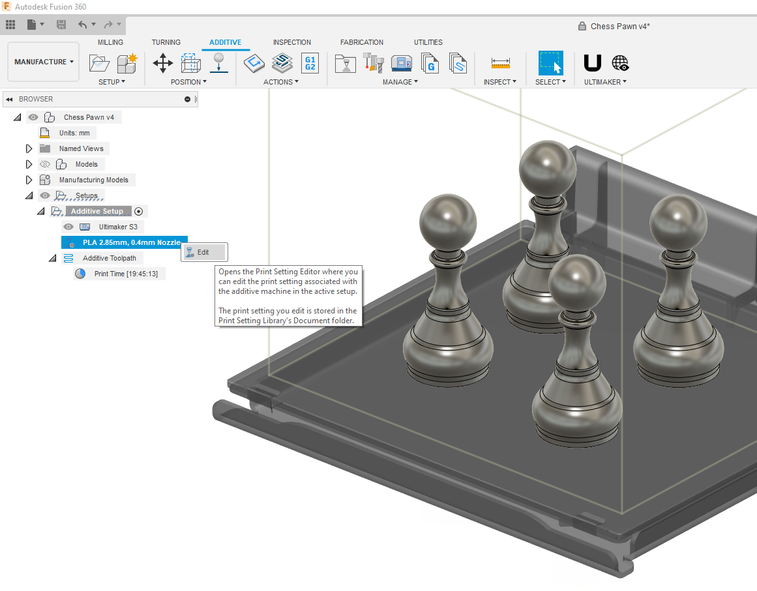Select Print Time [19:45:13] item
This screenshot has height=591, width=757.
[126, 274]
